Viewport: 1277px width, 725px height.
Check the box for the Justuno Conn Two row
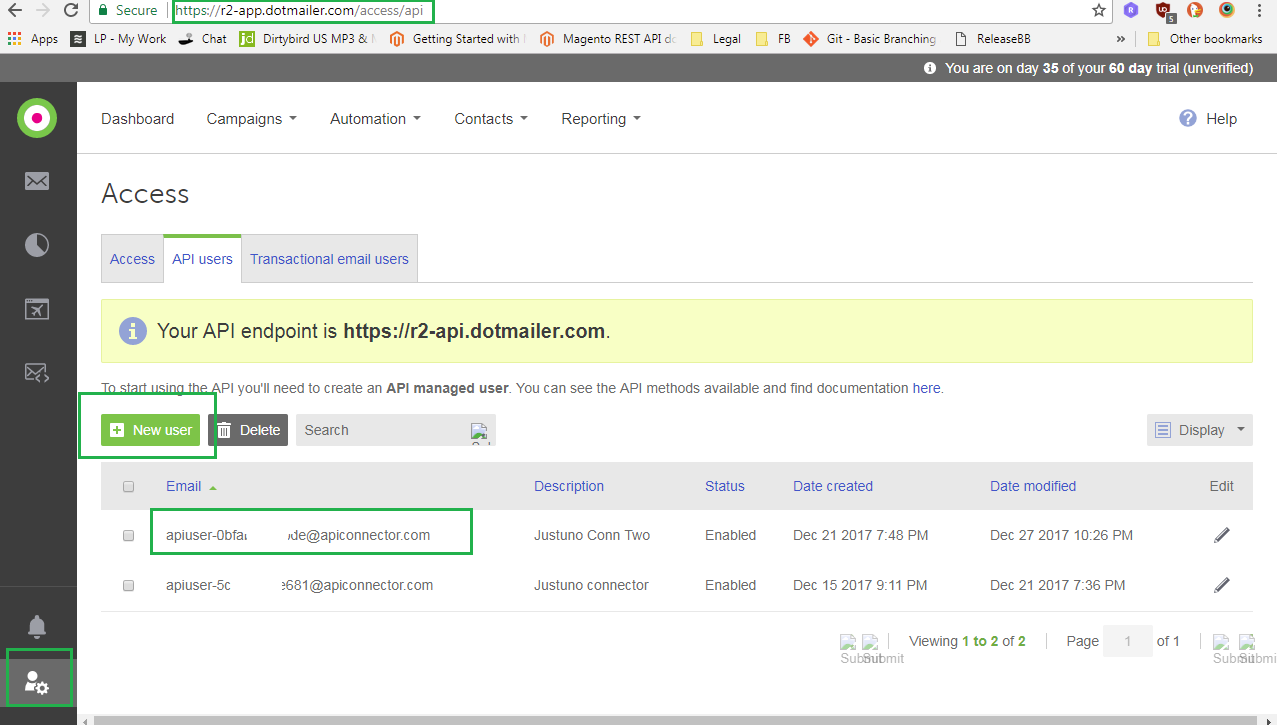(128, 535)
